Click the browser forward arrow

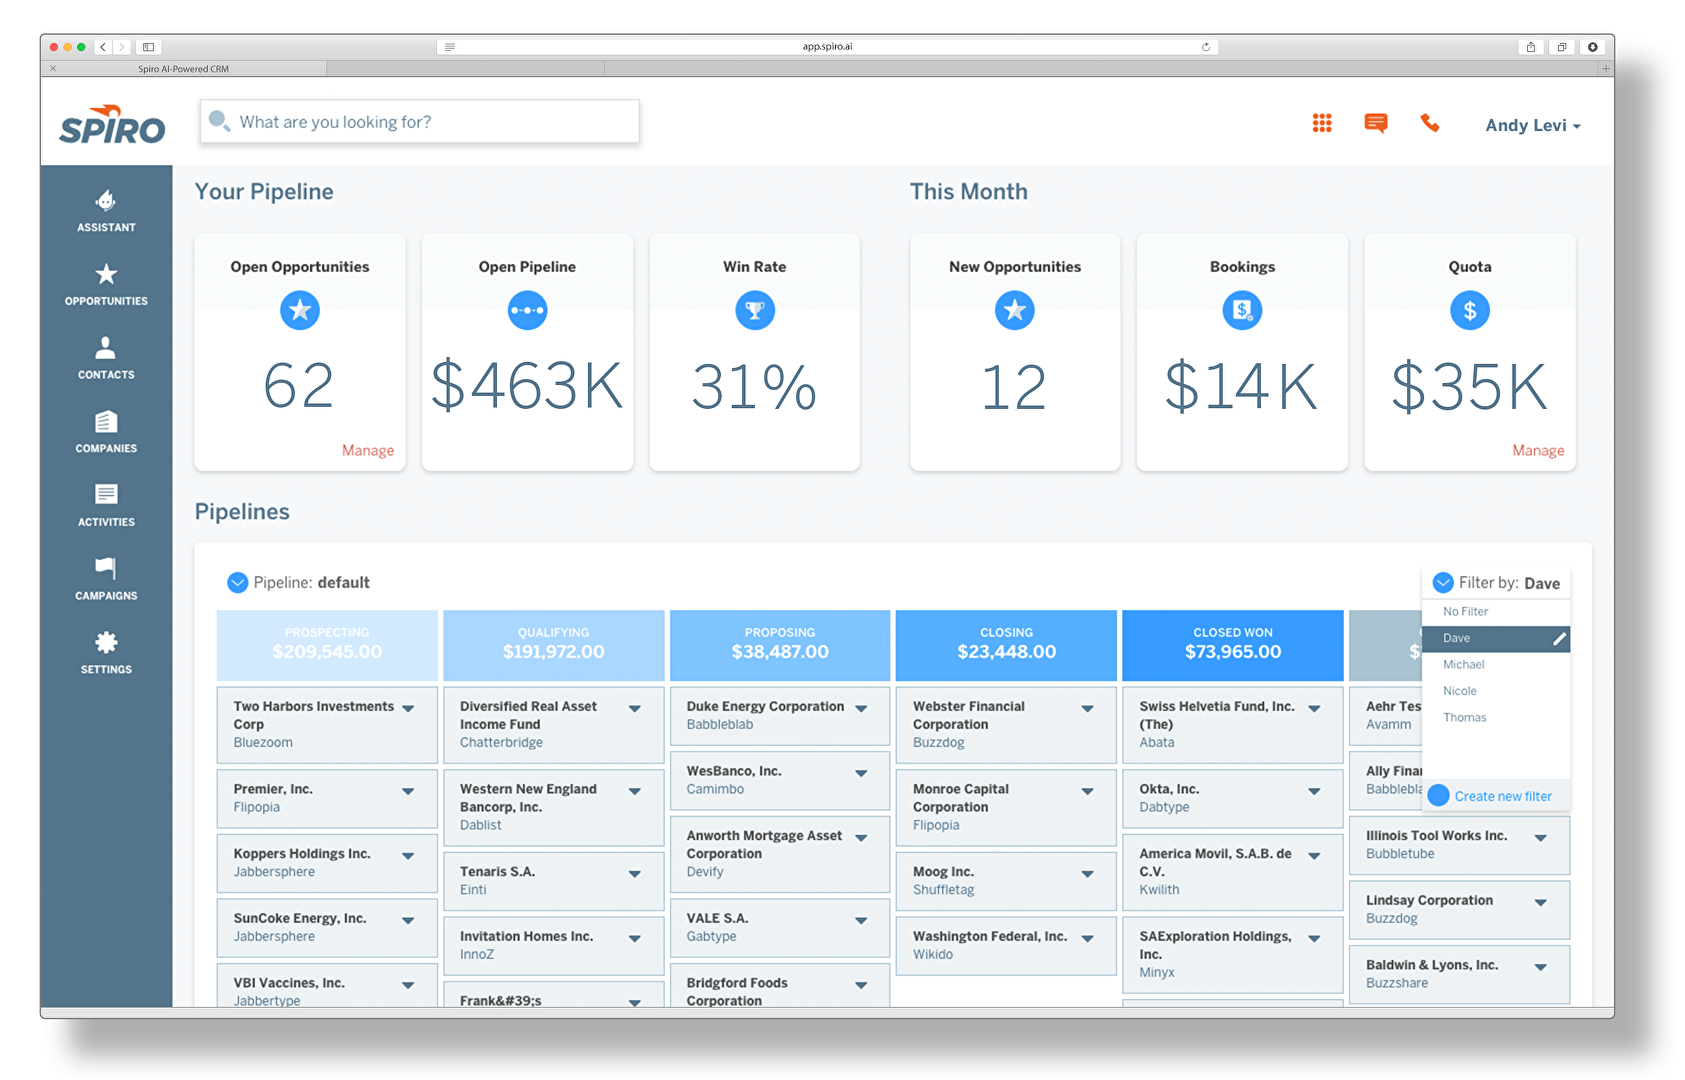pos(122,47)
